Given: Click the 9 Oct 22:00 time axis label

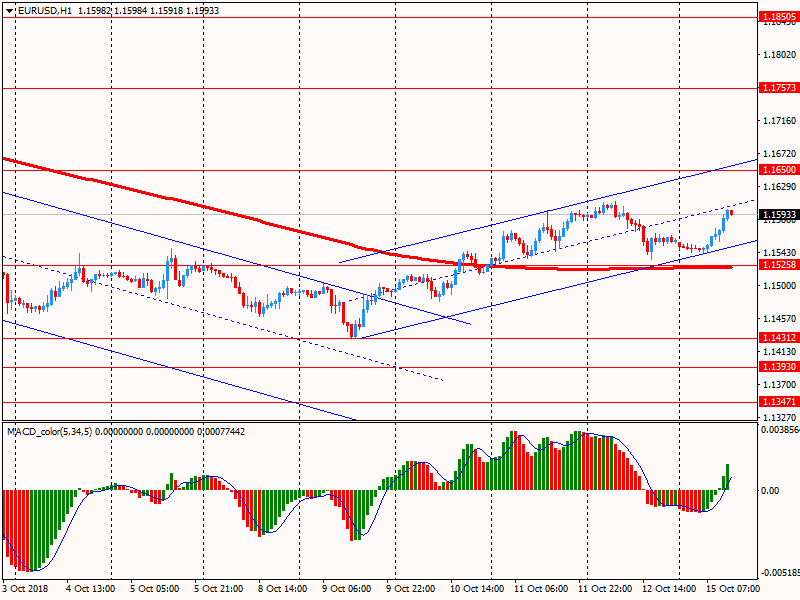Looking at the screenshot, I should coord(411,588).
